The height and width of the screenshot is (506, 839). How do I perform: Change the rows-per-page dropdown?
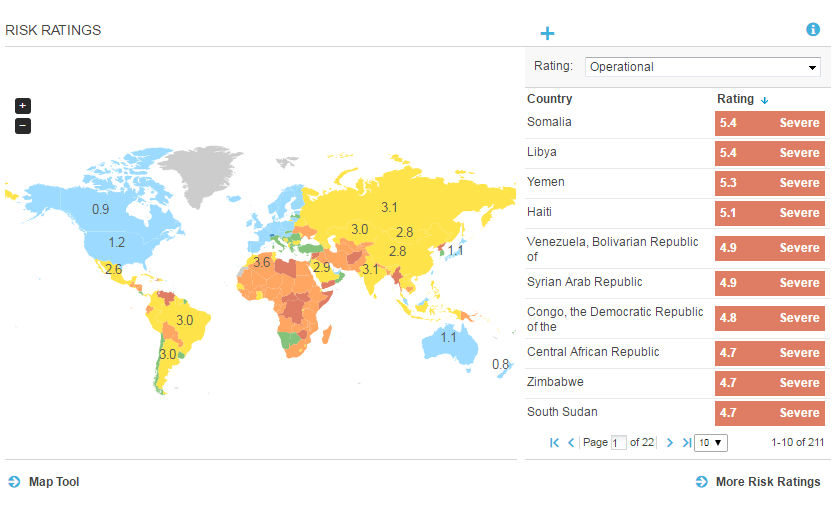tap(711, 442)
